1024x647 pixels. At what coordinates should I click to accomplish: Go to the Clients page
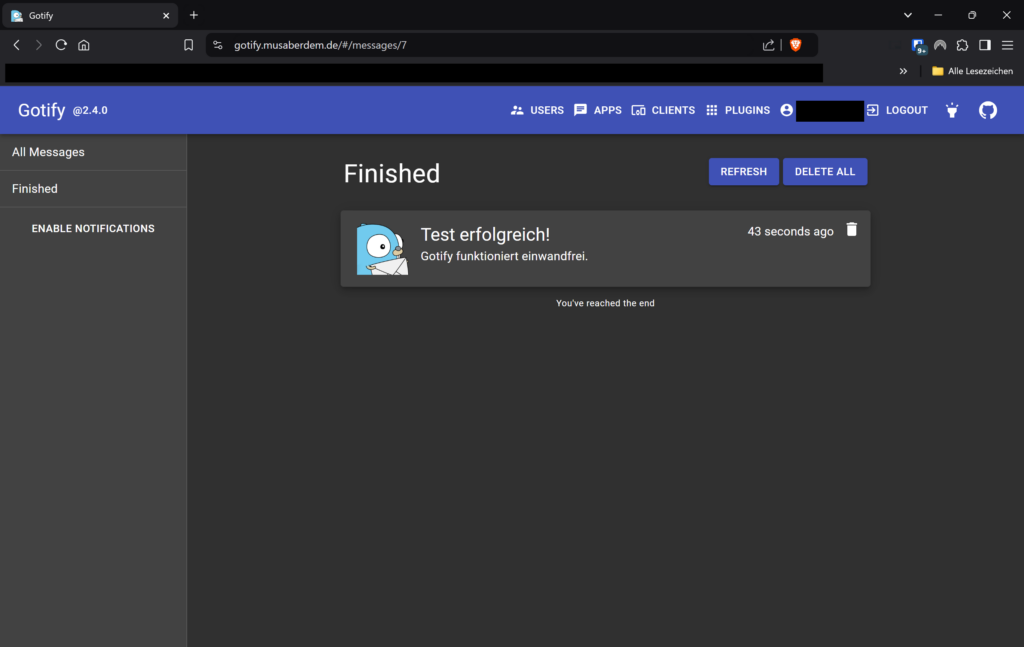pyautogui.click(x=663, y=110)
